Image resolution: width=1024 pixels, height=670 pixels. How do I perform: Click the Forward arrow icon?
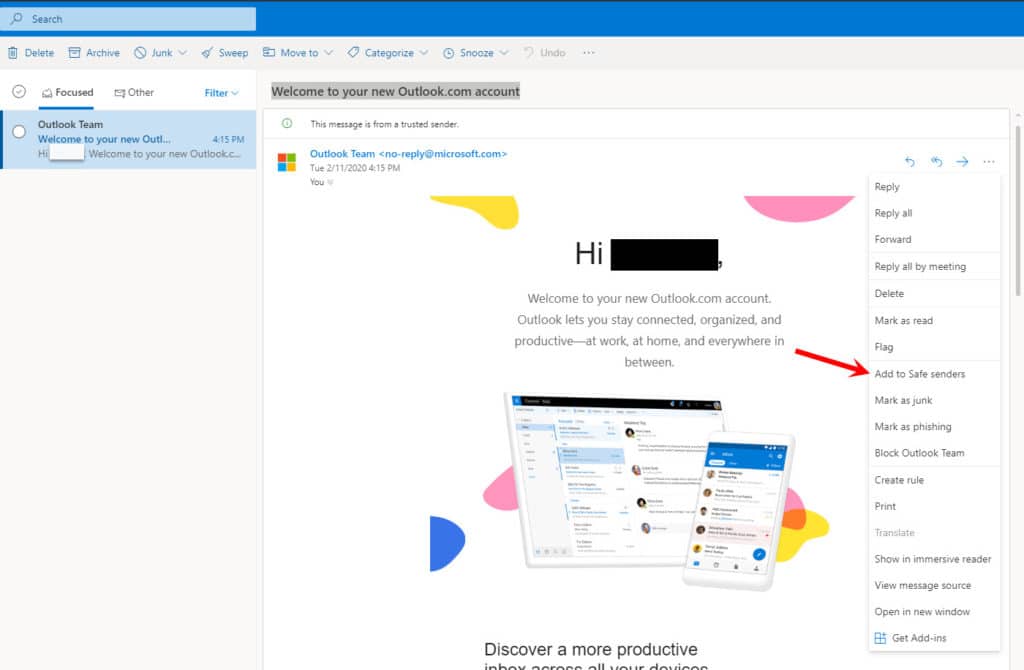(x=962, y=161)
